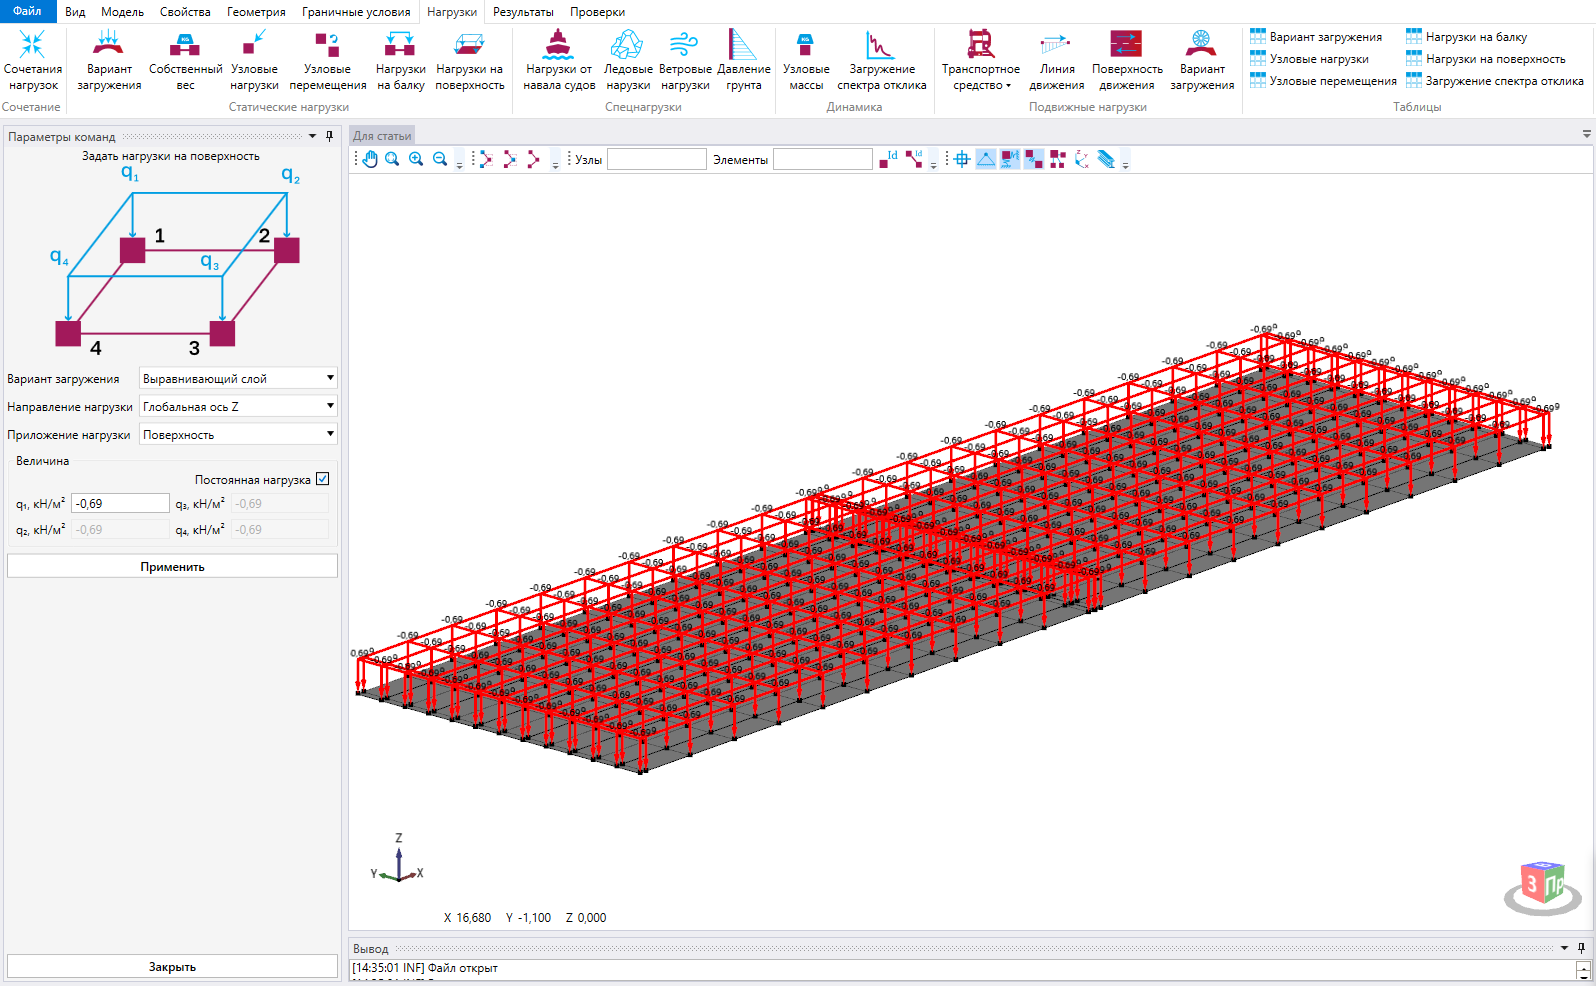The width and height of the screenshot is (1596, 986).
Task: Open the Параметры команд panel options arrow
Action: pyautogui.click(x=312, y=136)
